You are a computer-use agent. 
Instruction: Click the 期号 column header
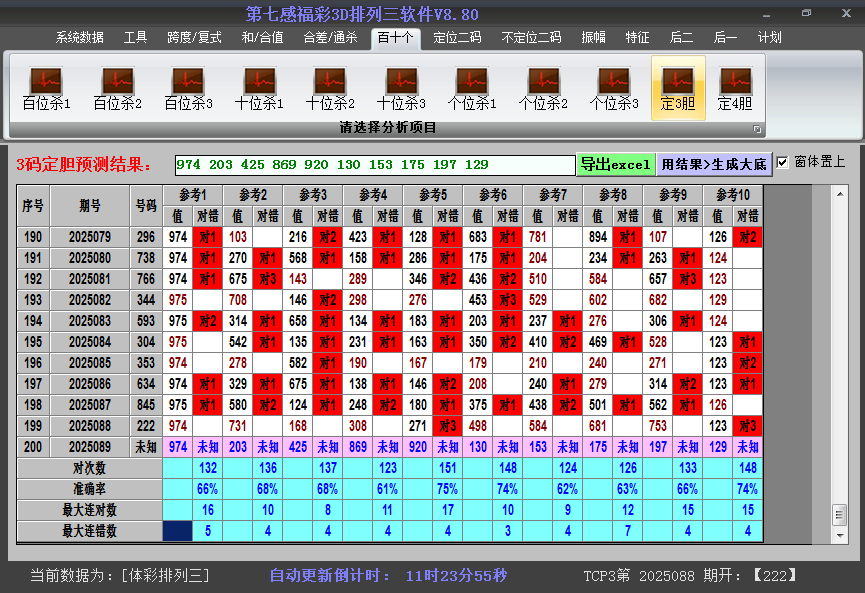(90, 206)
